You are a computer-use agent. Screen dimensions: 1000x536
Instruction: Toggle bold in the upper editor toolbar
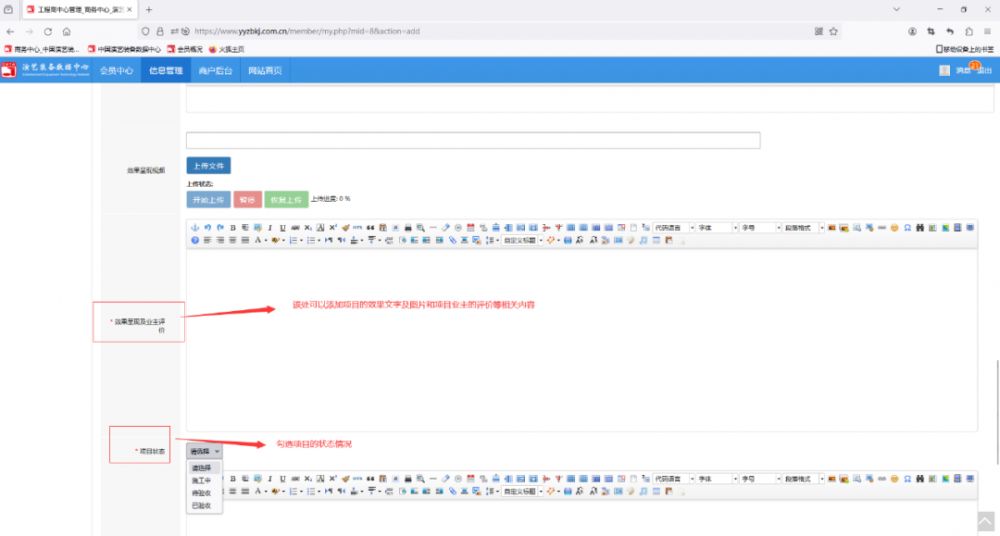(x=233, y=228)
